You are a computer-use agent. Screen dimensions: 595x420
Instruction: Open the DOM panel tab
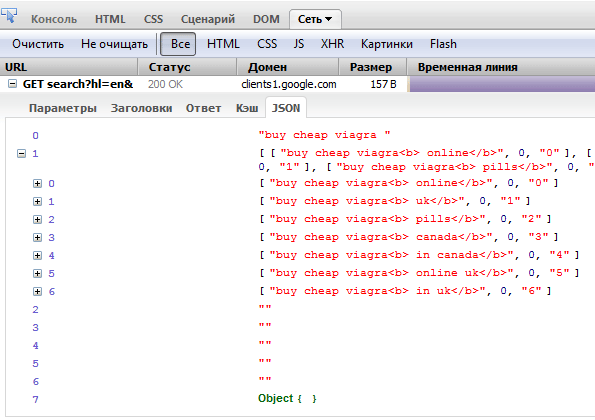(266, 19)
